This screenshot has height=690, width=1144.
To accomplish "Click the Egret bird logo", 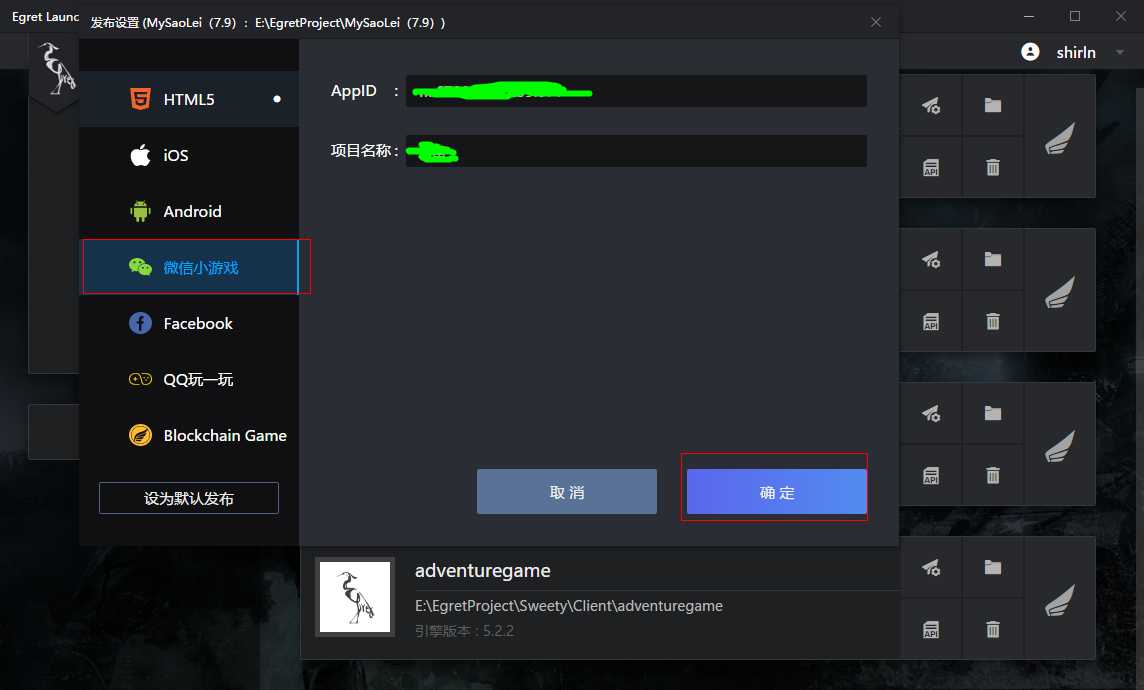I will pyautogui.click(x=56, y=69).
